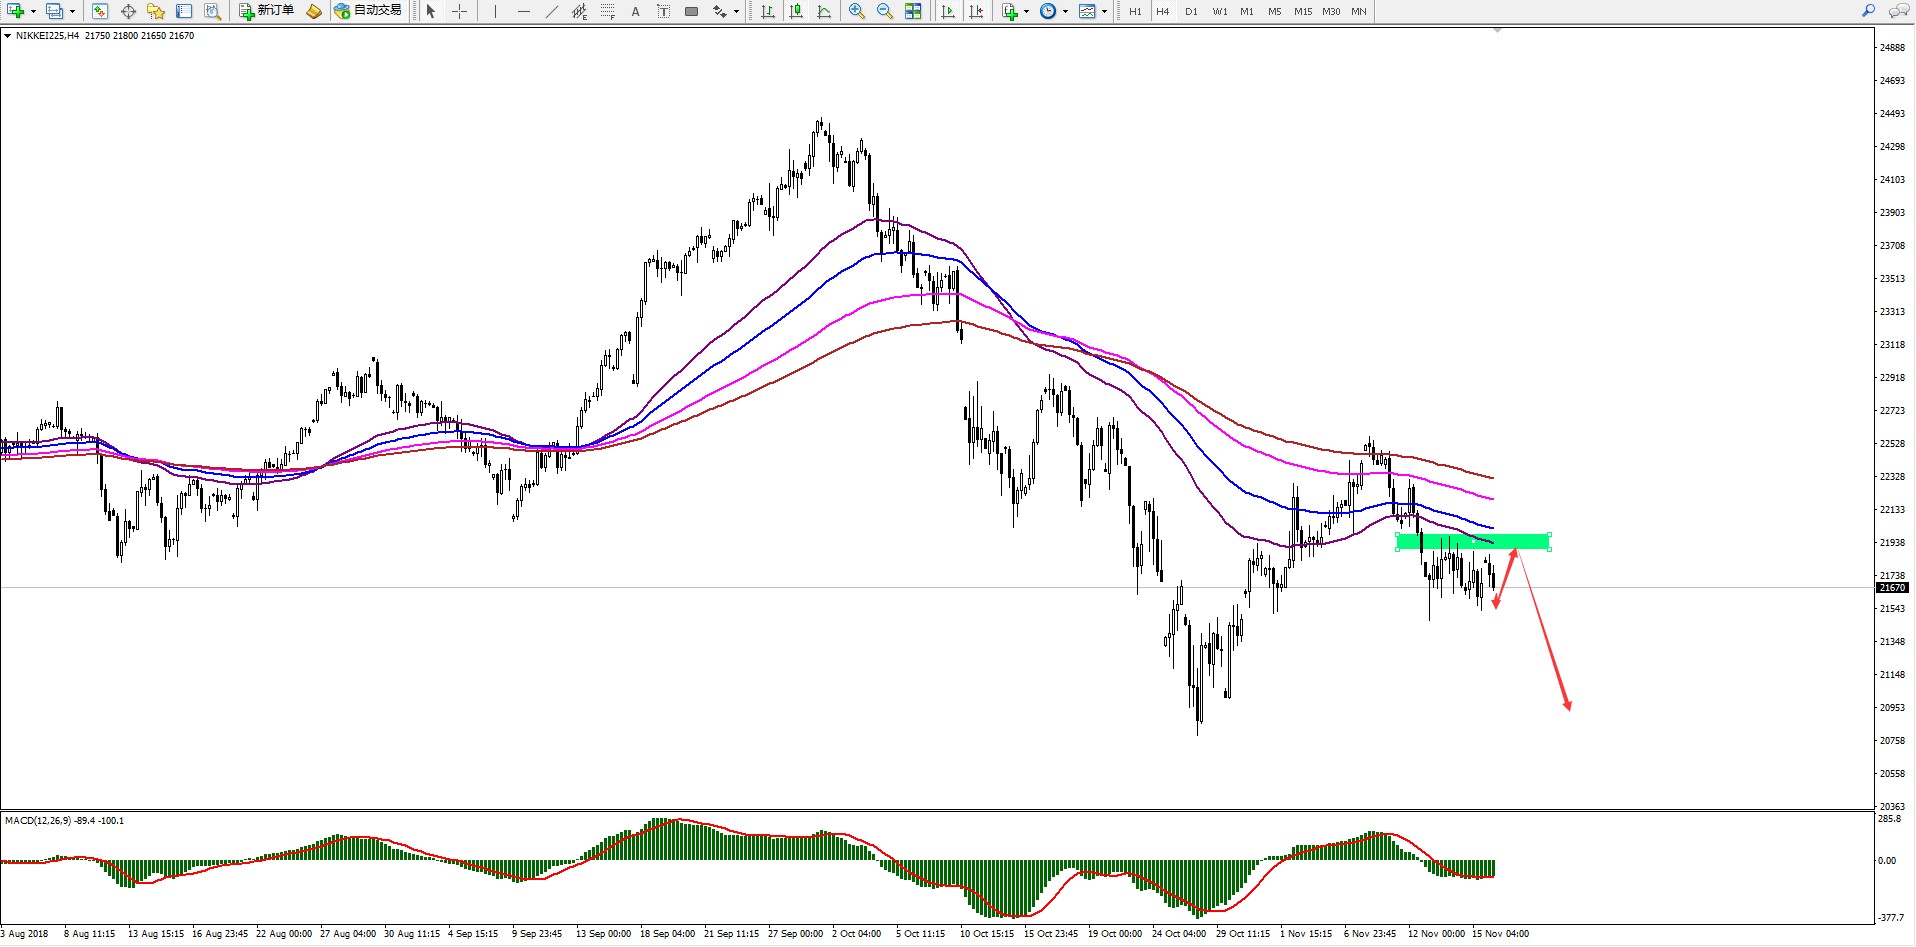Expand the chart templates dropdown arrow
1916x947 pixels.
pyautogui.click(x=1104, y=12)
